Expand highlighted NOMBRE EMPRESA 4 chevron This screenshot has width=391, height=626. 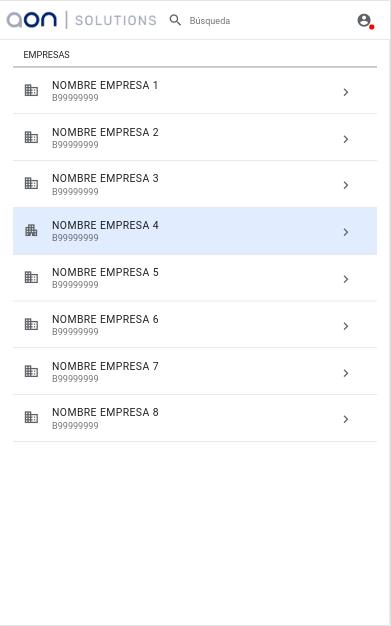tap(346, 232)
